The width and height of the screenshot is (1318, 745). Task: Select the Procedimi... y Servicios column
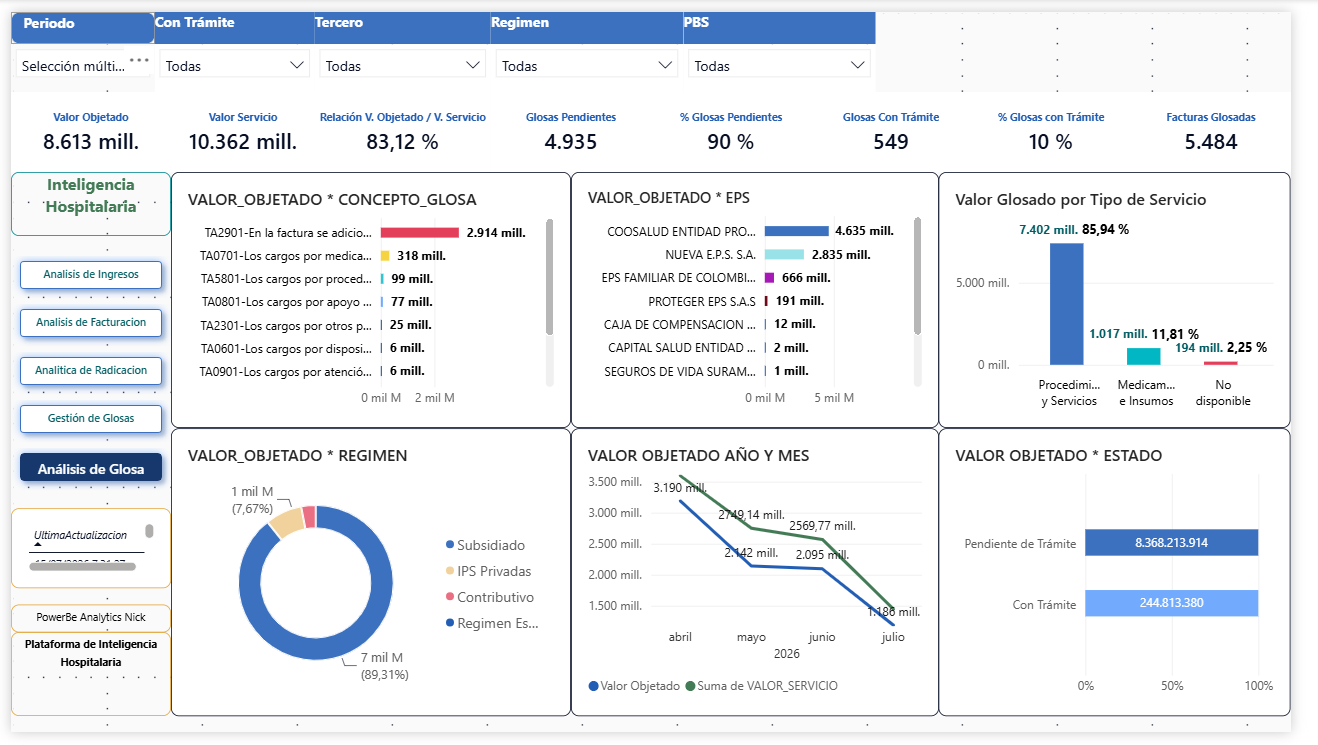coord(1066,304)
